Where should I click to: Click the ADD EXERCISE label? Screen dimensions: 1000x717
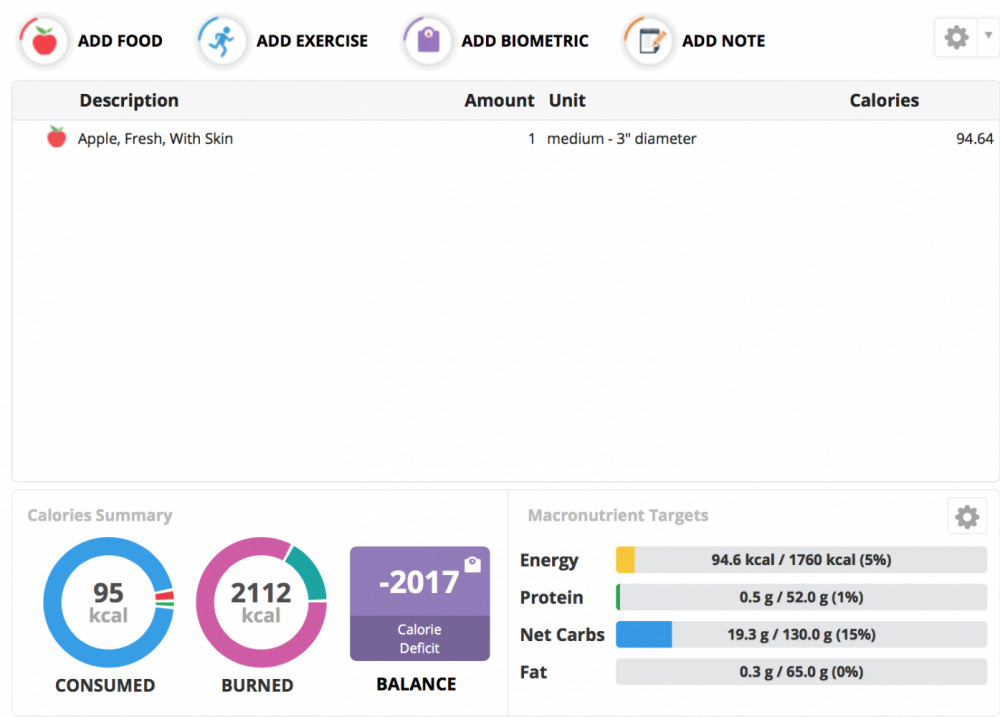[312, 41]
